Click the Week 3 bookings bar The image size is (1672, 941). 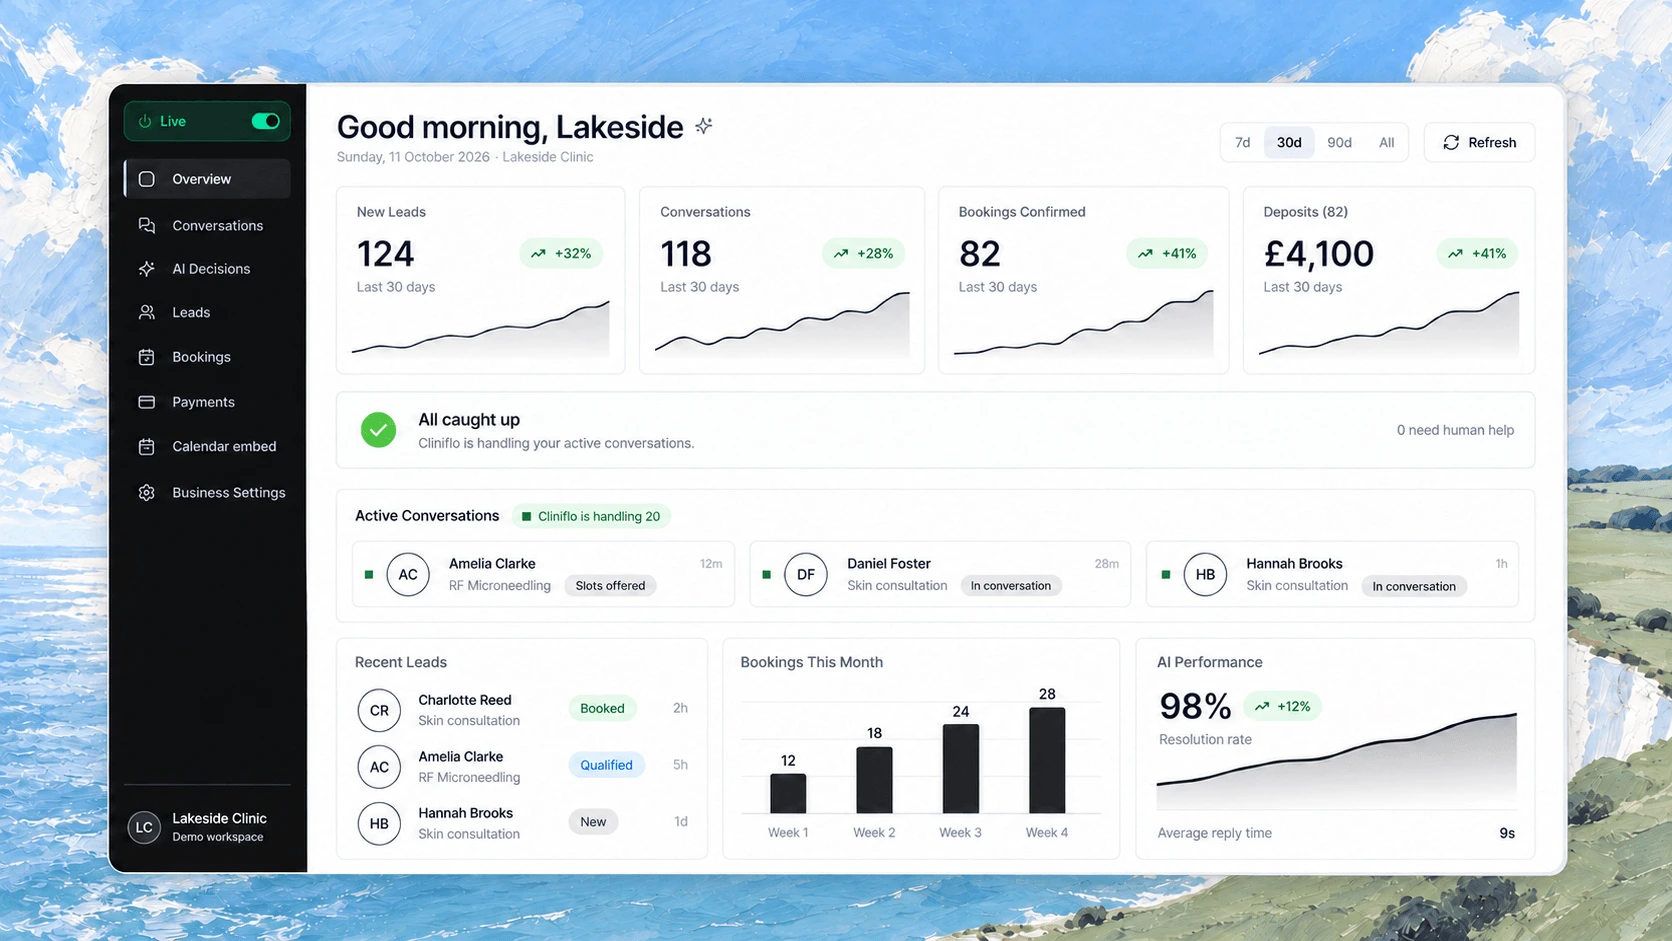pos(961,769)
